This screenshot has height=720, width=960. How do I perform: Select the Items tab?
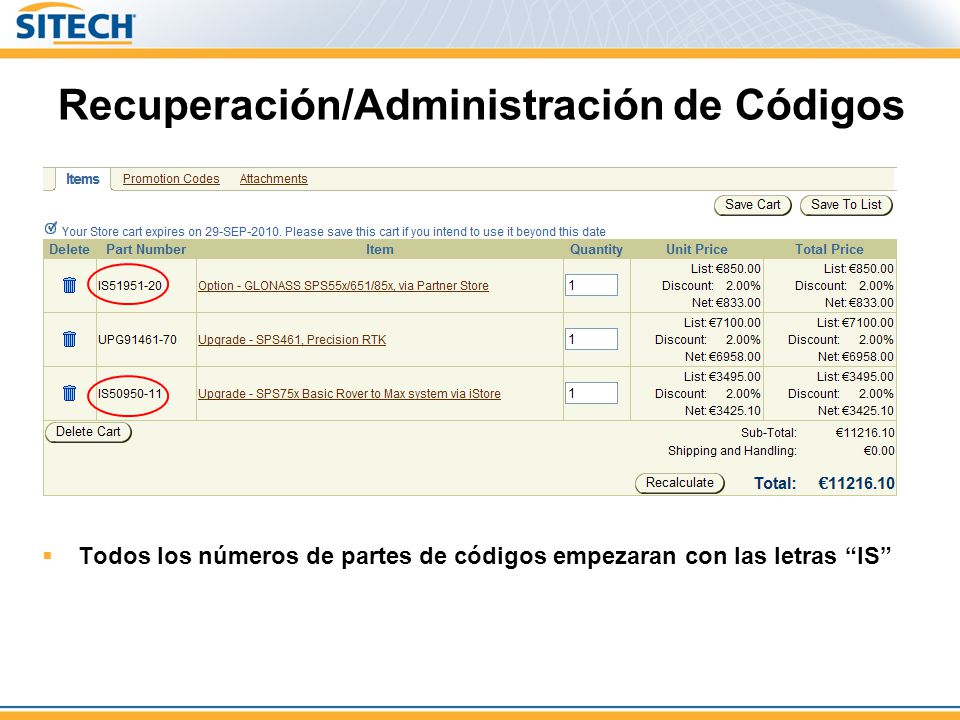(83, 179)
